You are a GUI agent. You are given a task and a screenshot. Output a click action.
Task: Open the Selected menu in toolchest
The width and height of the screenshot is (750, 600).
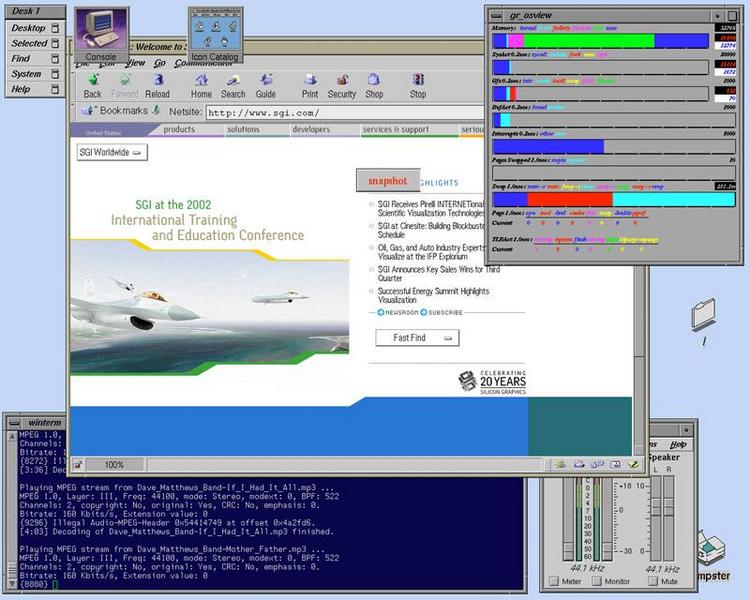pyautogui.click(x=29, y=43)
